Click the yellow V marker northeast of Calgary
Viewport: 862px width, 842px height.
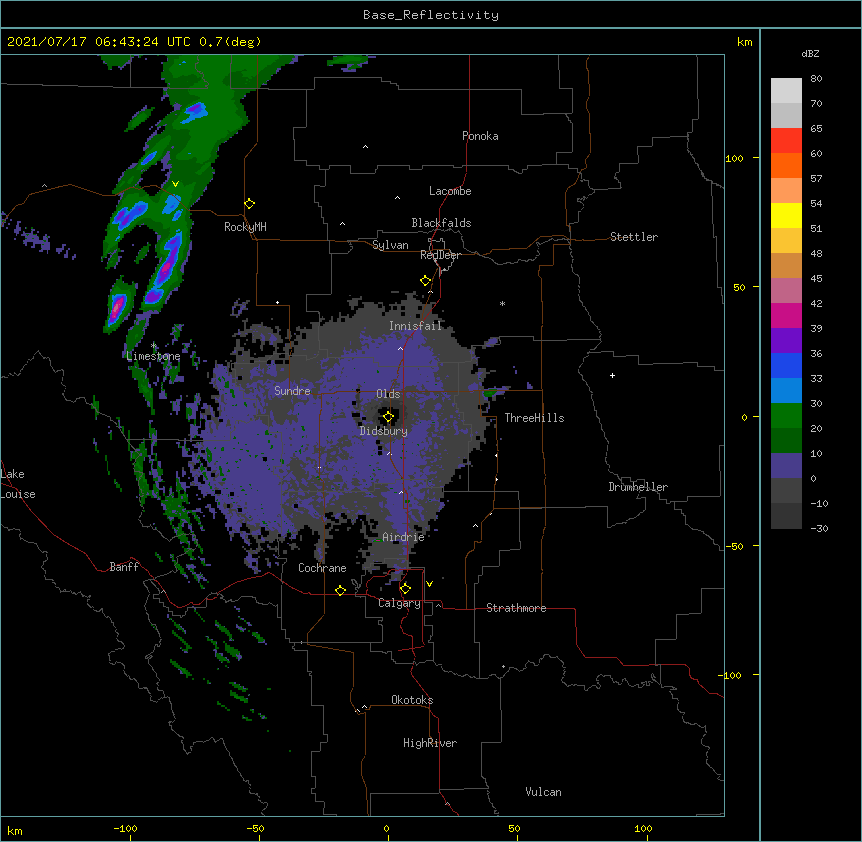coord(429,584)
